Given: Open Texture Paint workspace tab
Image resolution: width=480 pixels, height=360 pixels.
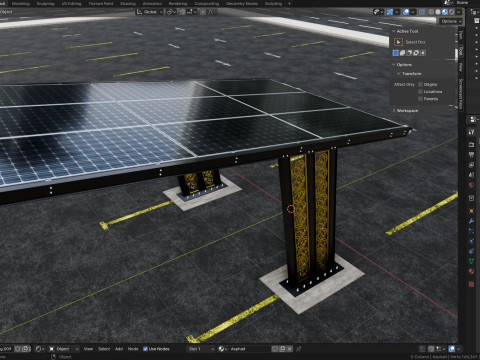Looking at the screenshot, I should pos(101,4).
